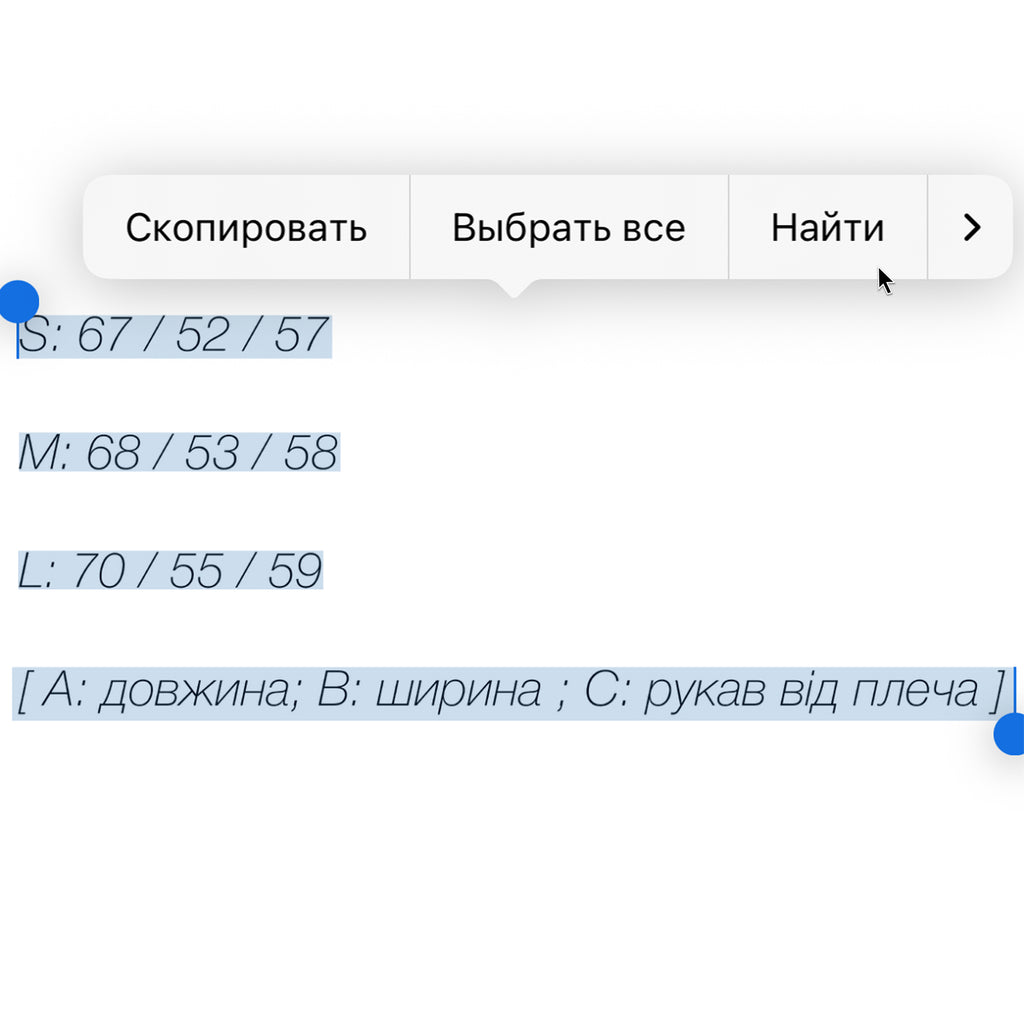Click the top-left blue selection start handle
Viewport: 1024px width, 1024px height.
pos(18,300)
